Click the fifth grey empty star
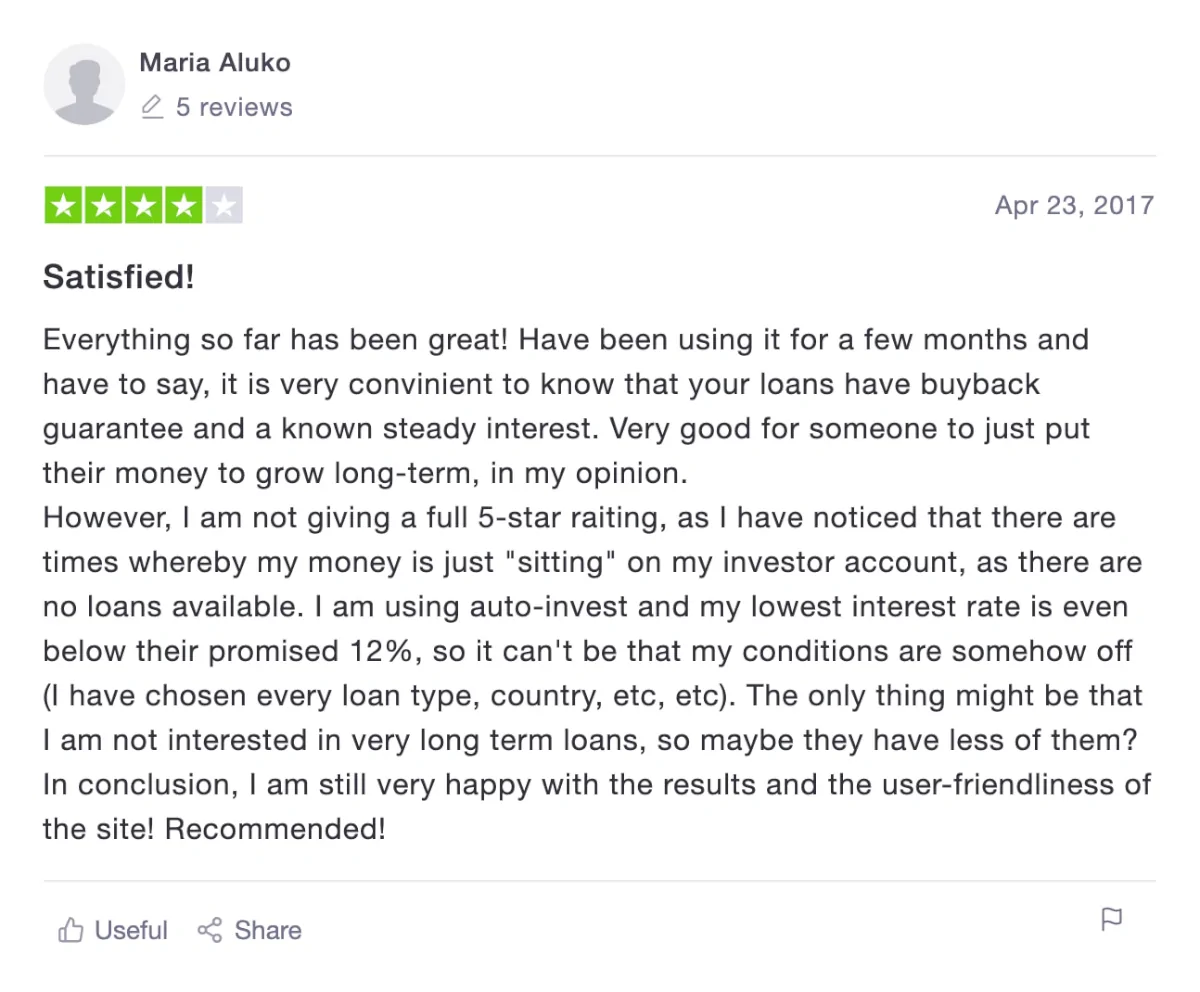Viewport: 1200px width, 992px height. (224, 206)
